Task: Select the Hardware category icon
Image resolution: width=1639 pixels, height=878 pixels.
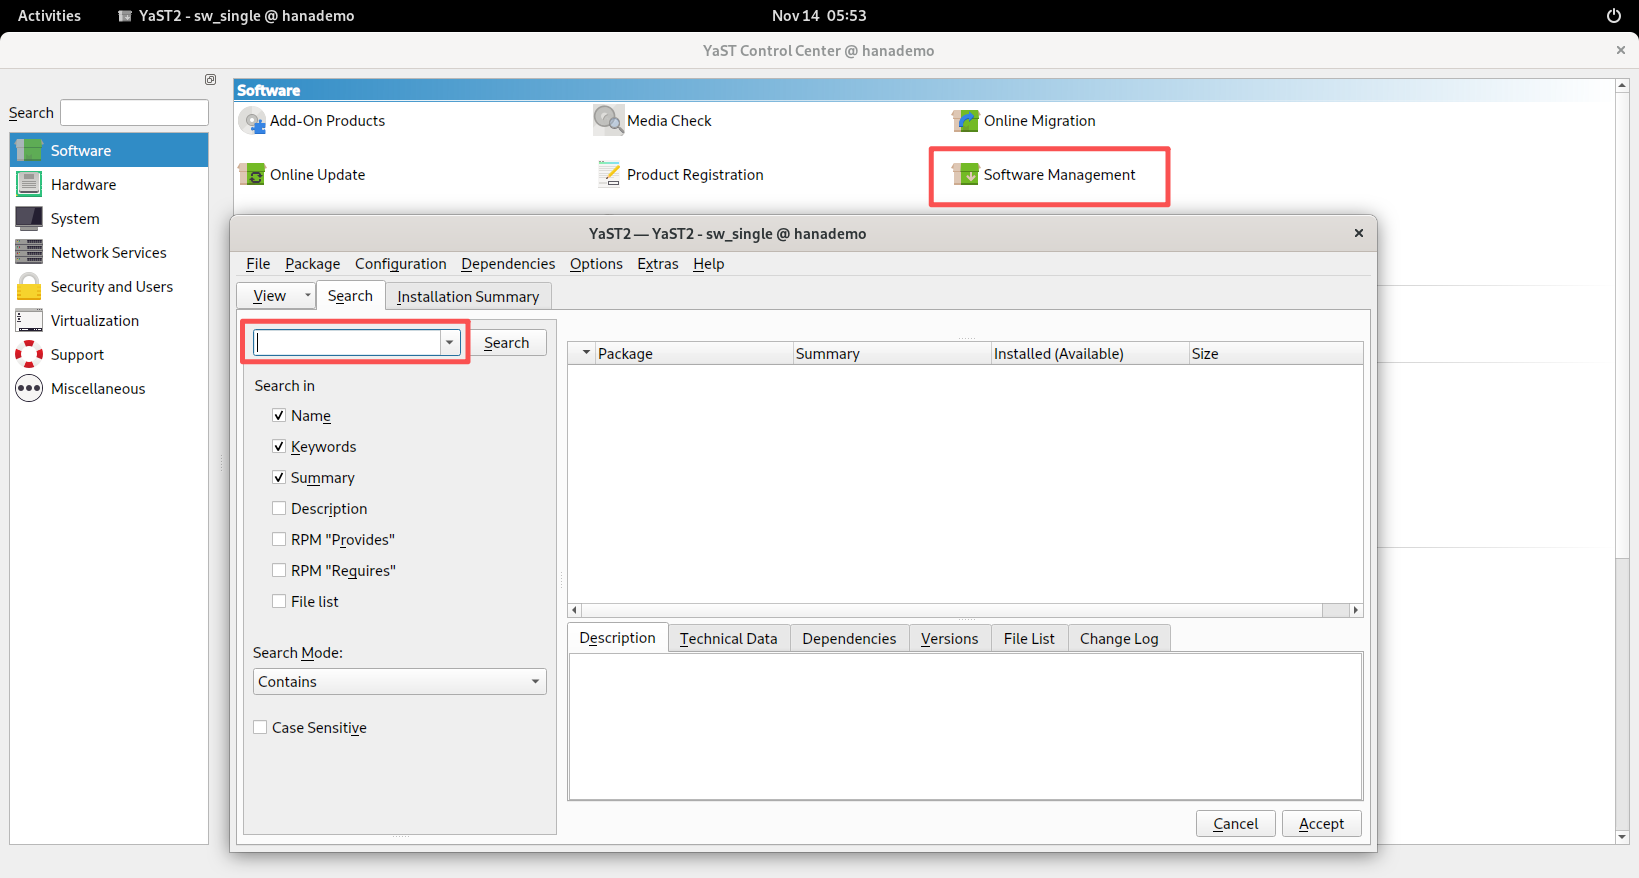Action: point(29,185)
